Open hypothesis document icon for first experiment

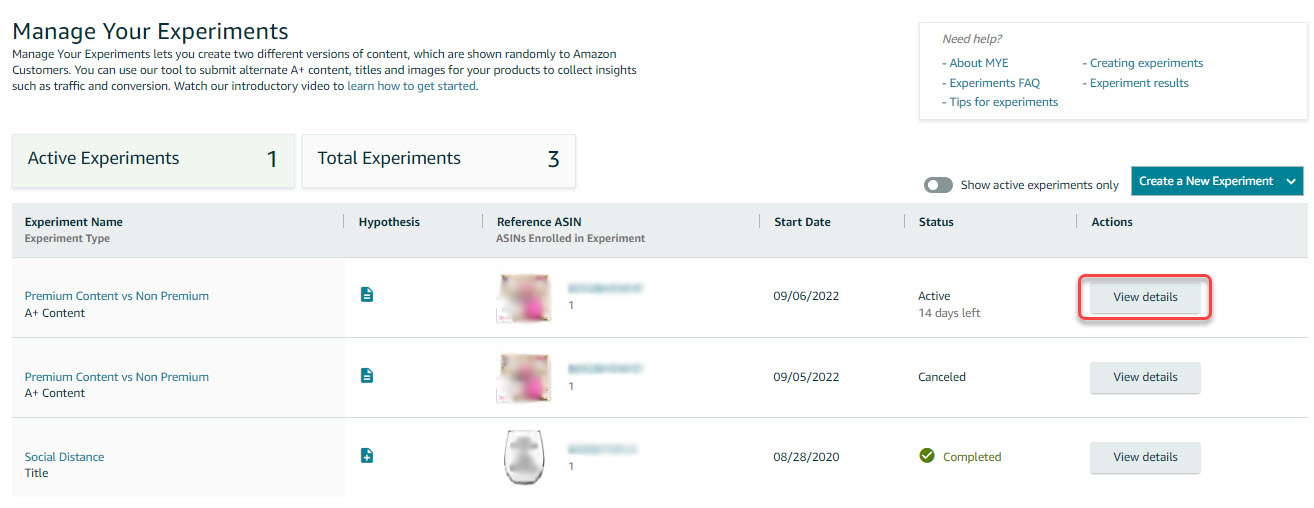click(366, 295)
